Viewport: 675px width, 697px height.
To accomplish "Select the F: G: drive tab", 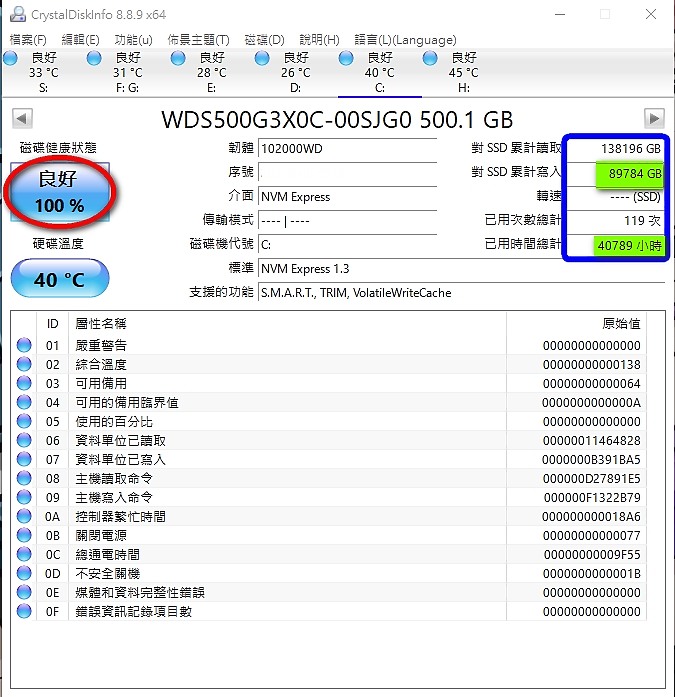I will [x=128, y=72].
